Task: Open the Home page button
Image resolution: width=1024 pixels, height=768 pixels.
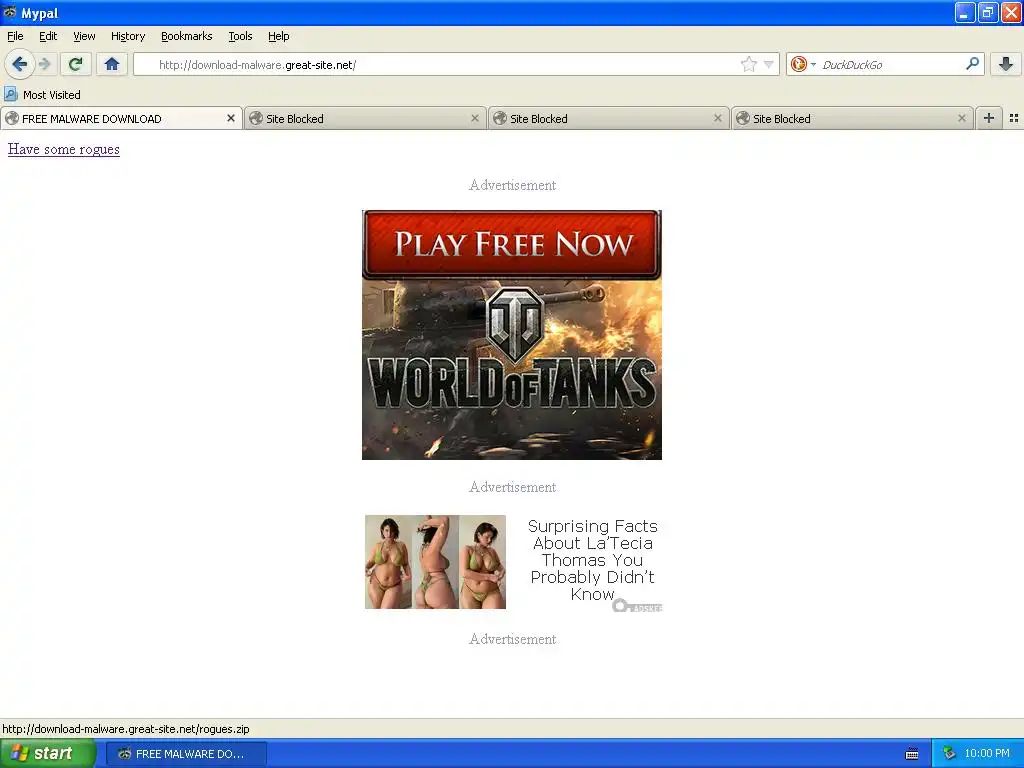Action: pyautogui.click(x=112, y=64)
